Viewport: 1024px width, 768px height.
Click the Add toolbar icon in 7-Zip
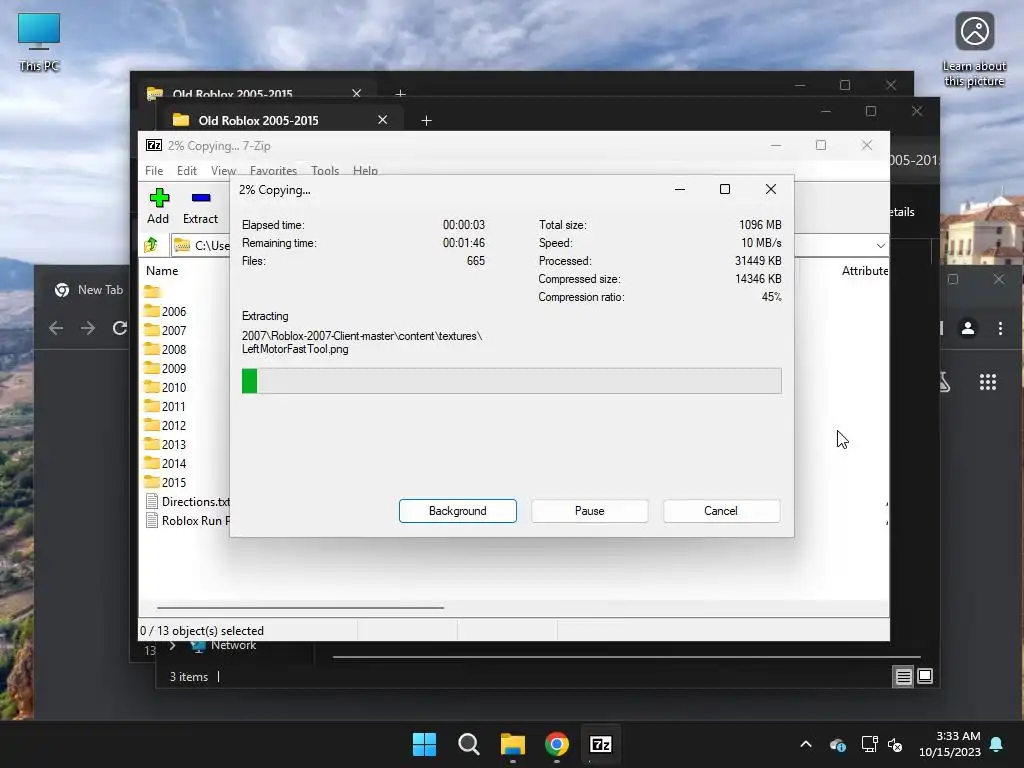pos(158,206)
